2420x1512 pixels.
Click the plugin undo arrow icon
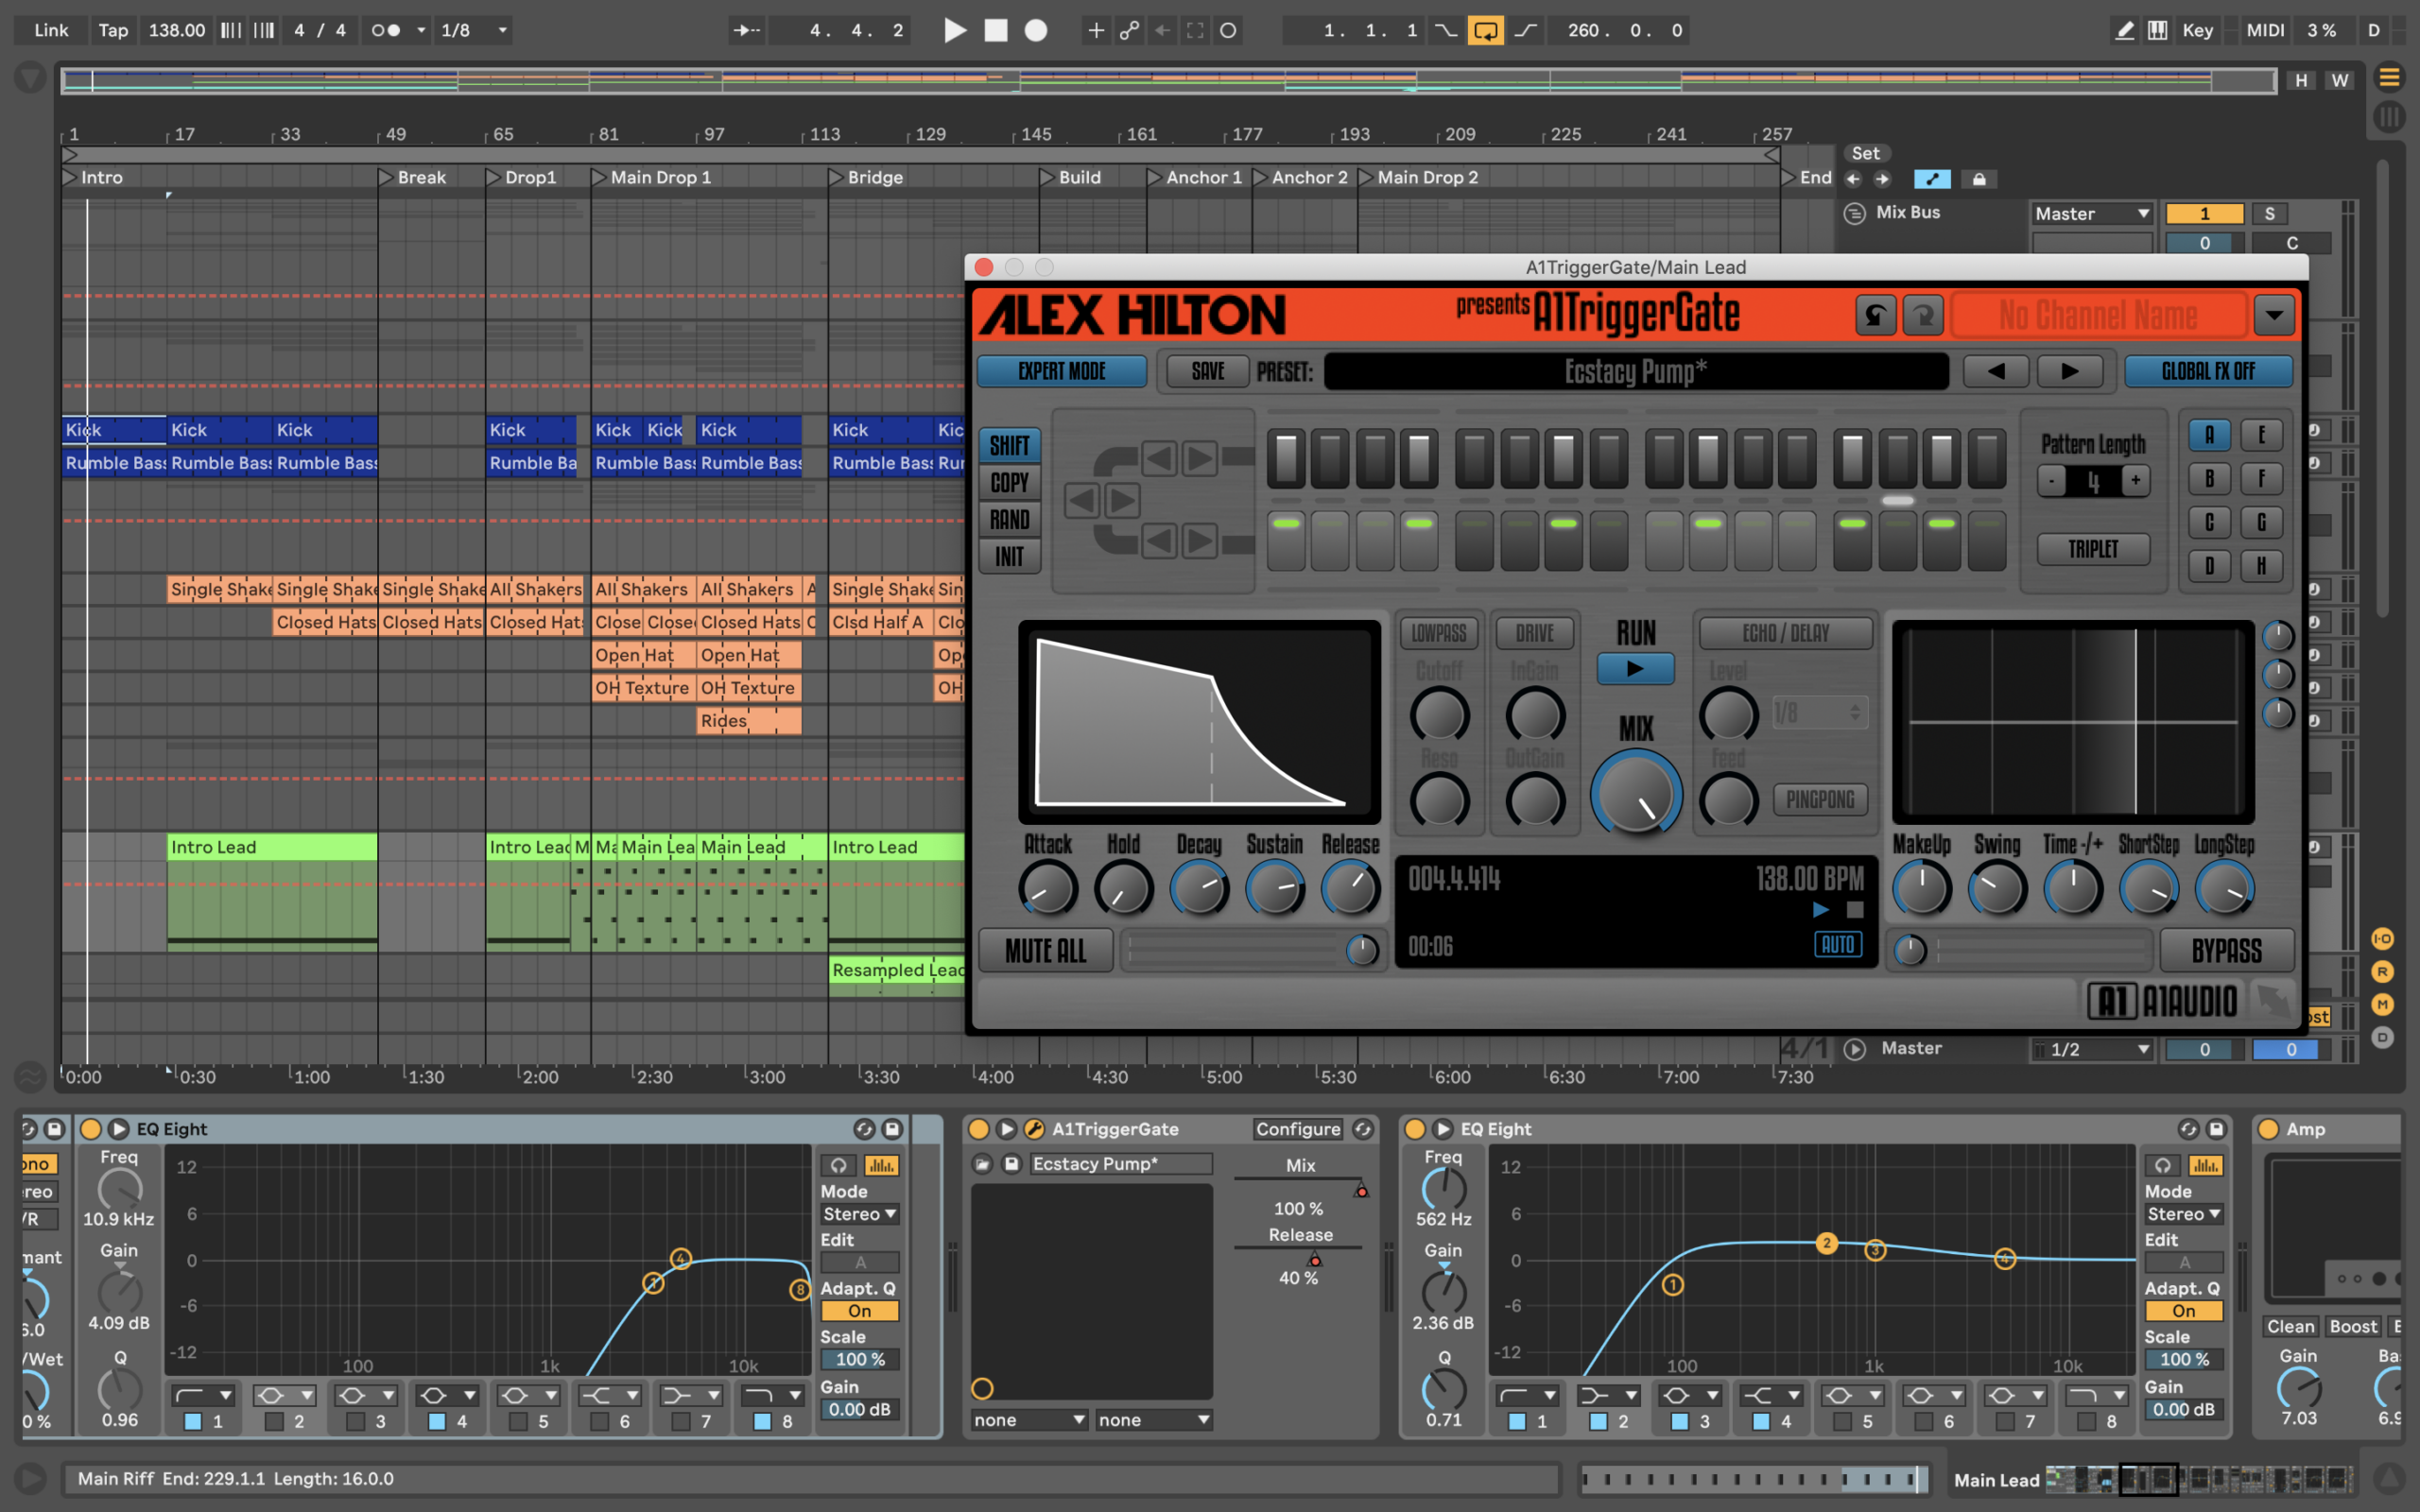pos(1875,316)
